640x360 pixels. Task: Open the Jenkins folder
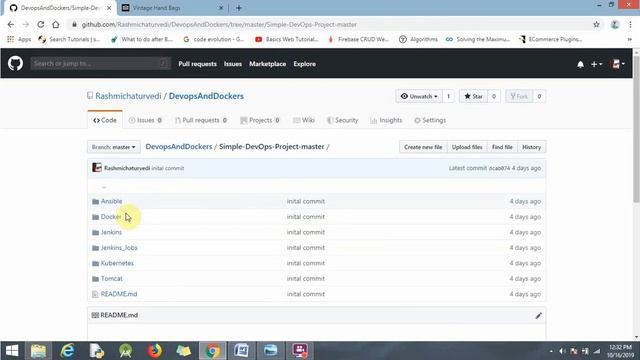(x=111, y=232)
